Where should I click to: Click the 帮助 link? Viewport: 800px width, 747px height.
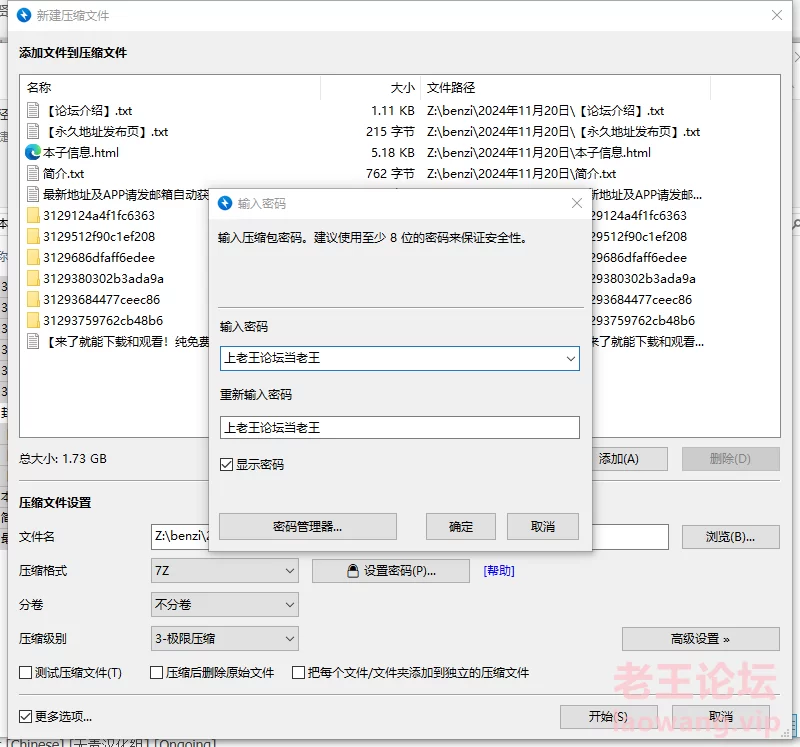click(x=499, y=571)
